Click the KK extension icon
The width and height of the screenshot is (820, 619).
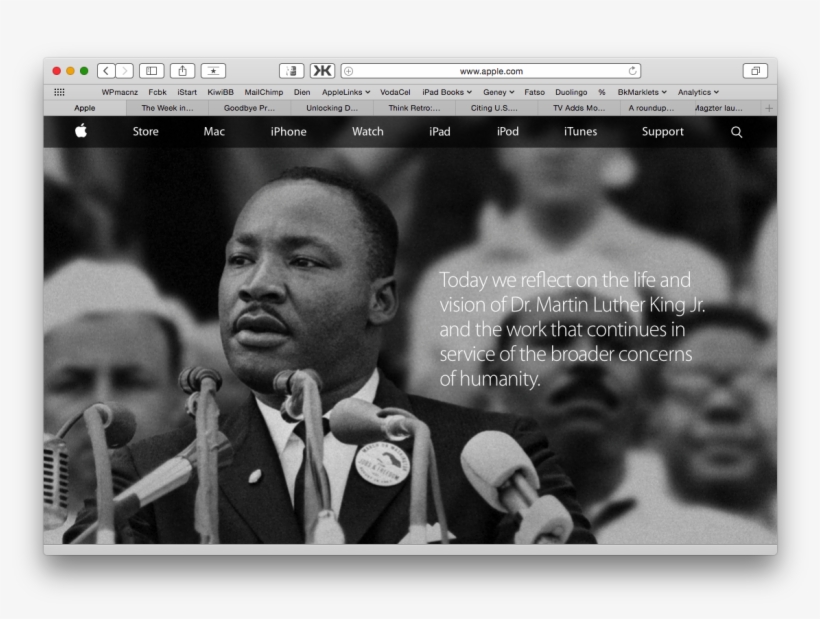coord(320,70)
